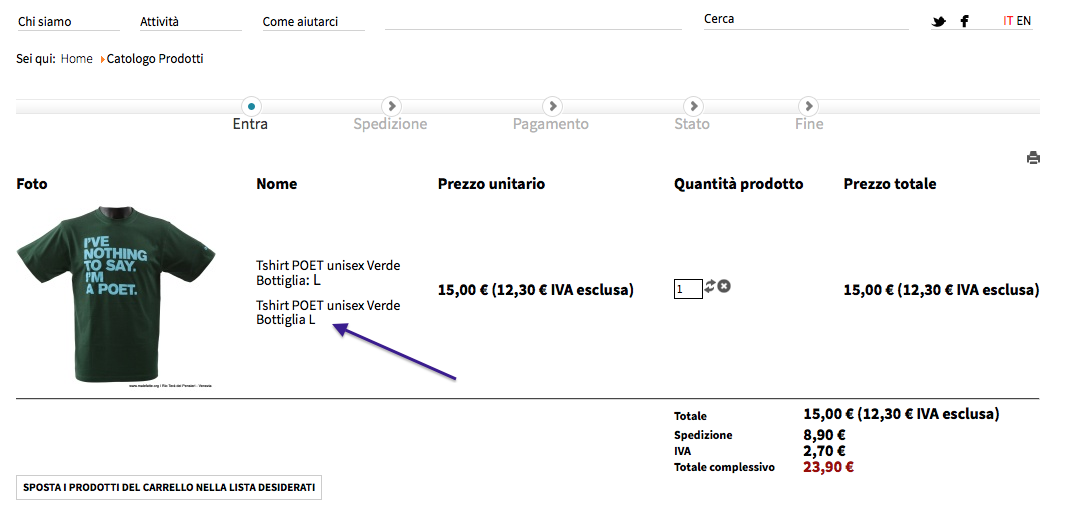The height and width of the screenshot is (508, 1069).
Task: Switch language to EN
Action: [1024, 21]
